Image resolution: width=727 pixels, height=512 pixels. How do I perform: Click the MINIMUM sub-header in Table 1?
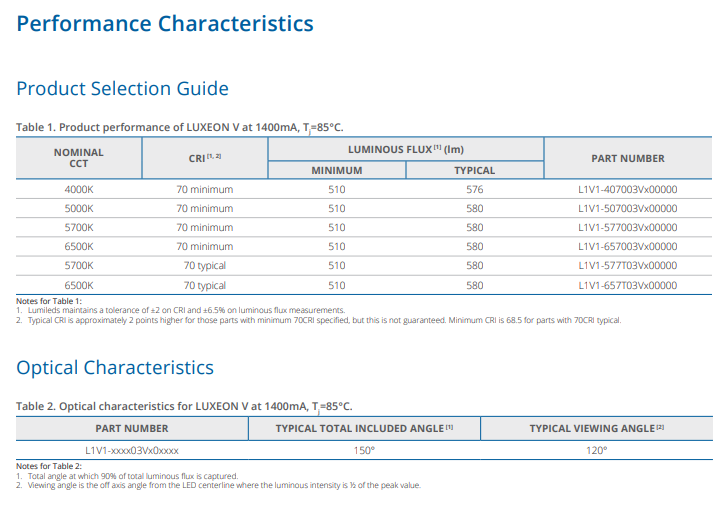pos(336,170)
